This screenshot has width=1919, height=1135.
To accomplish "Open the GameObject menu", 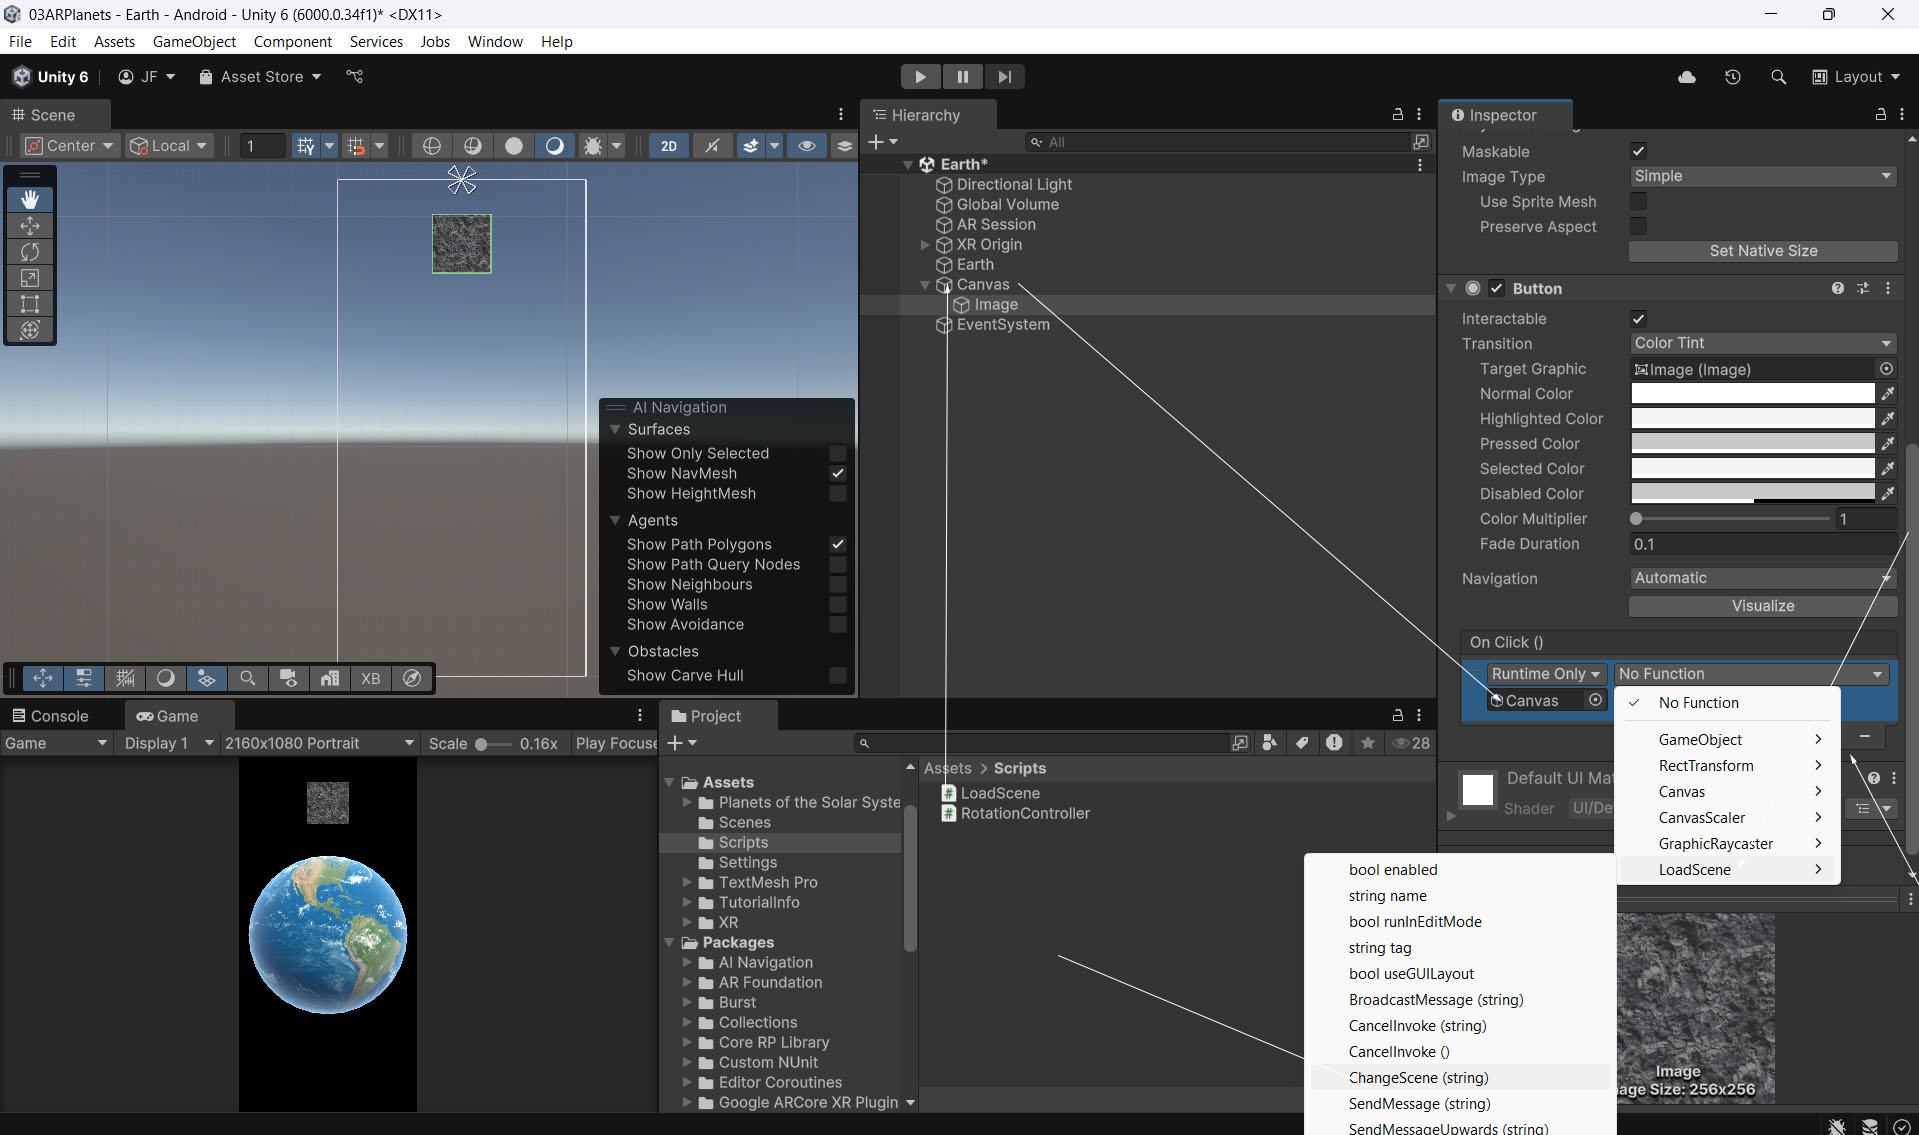I will coord(194,41).
